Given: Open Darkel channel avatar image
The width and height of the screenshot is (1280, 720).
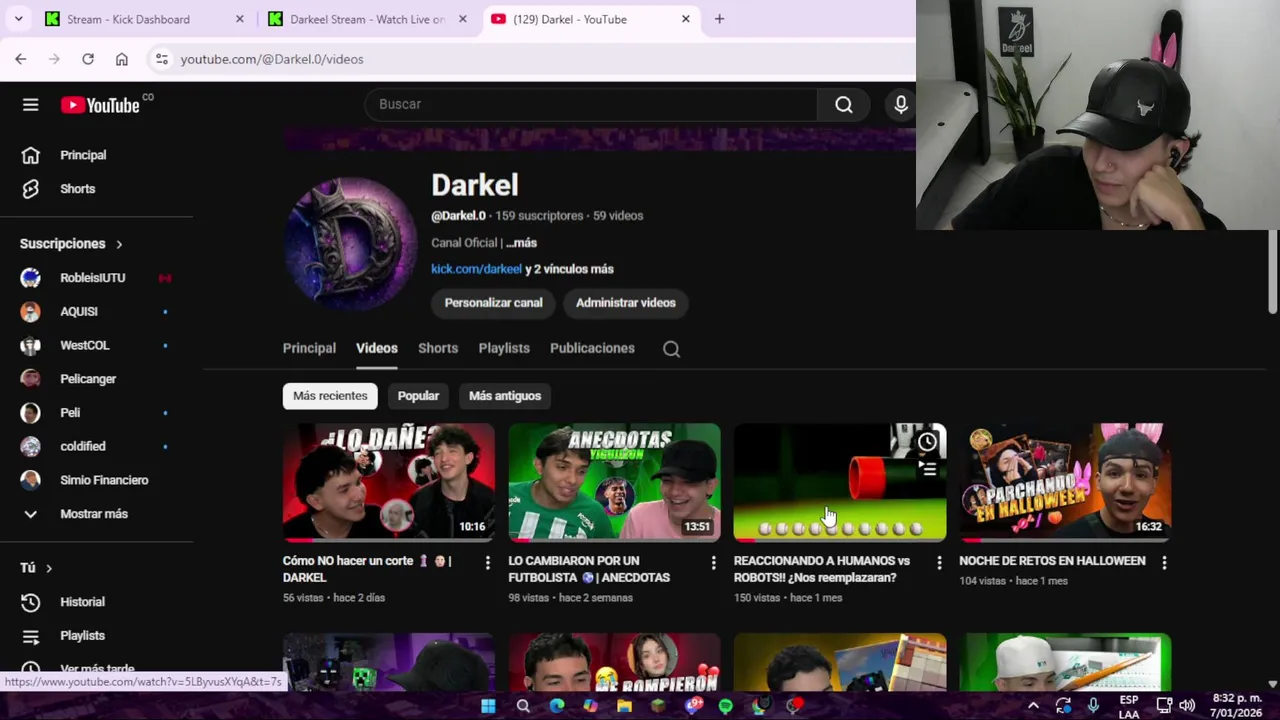Looking at the screenshot, I should [350, 244].
